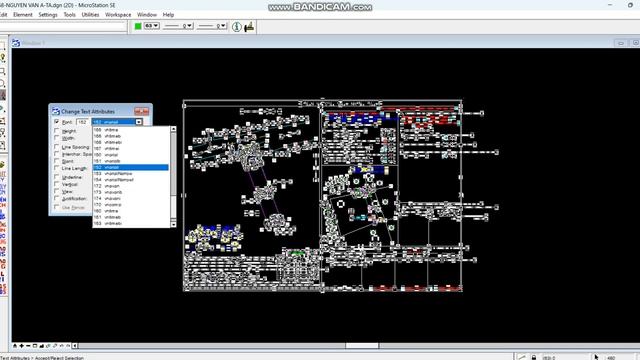Click the font list scroll down arrow
The width and height of the screenshot is (640, 360).
point(173,224)
